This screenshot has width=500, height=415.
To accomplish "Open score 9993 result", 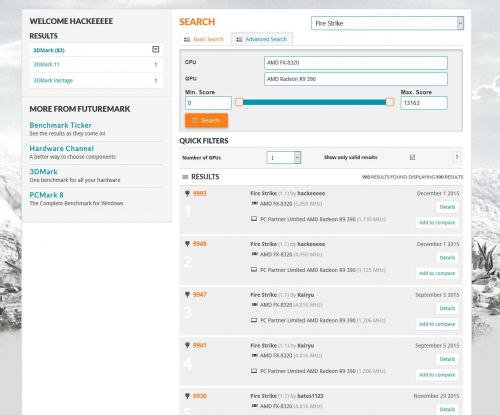I will 200,193.
